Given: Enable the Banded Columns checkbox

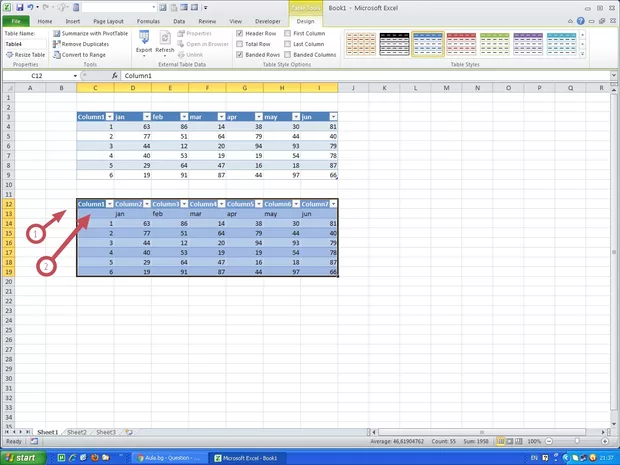Looking at the screenshot, I should click(289, 55).
